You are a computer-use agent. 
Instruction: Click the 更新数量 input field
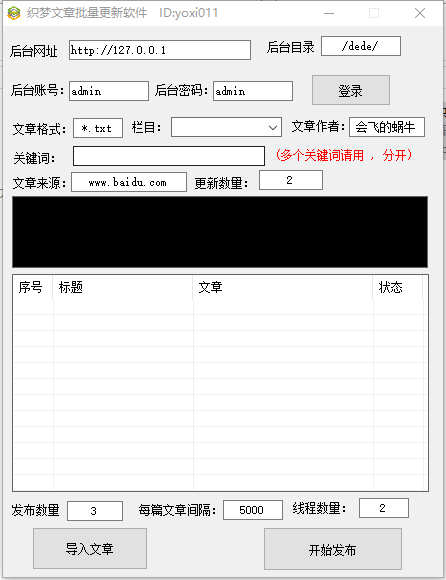coord(291,180)
